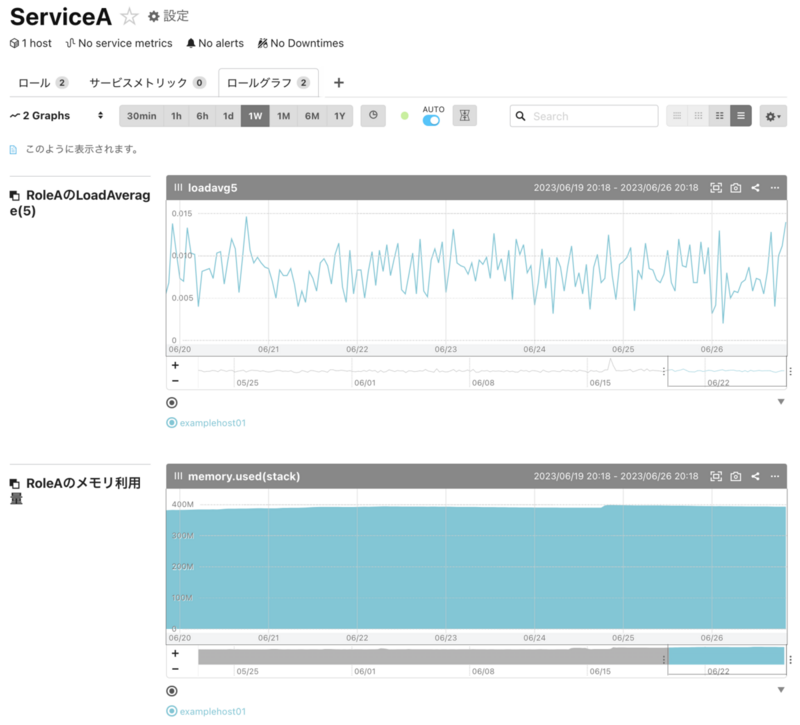The height and width of the screenshot is (725, 800).
Task: Zoom out on memory.used timeline
Action: click(175, 669)
